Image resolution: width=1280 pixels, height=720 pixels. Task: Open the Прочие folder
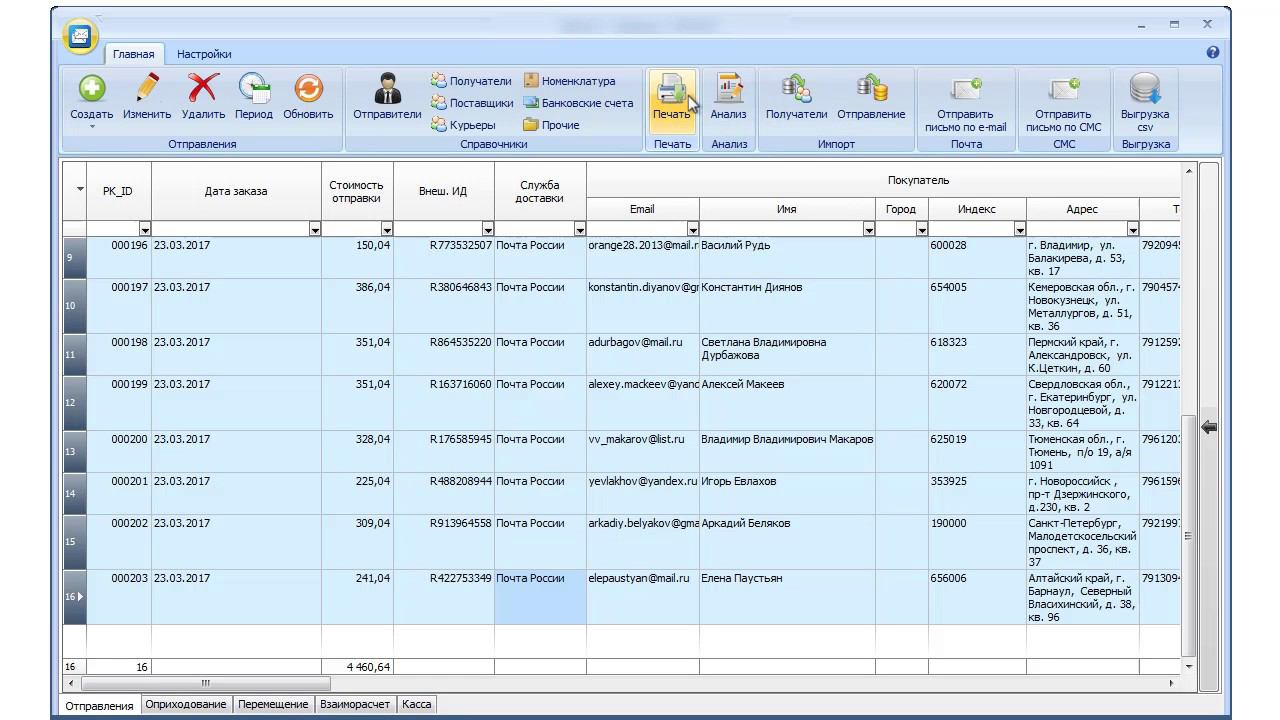pyautogui.click(x=551, y=125)
